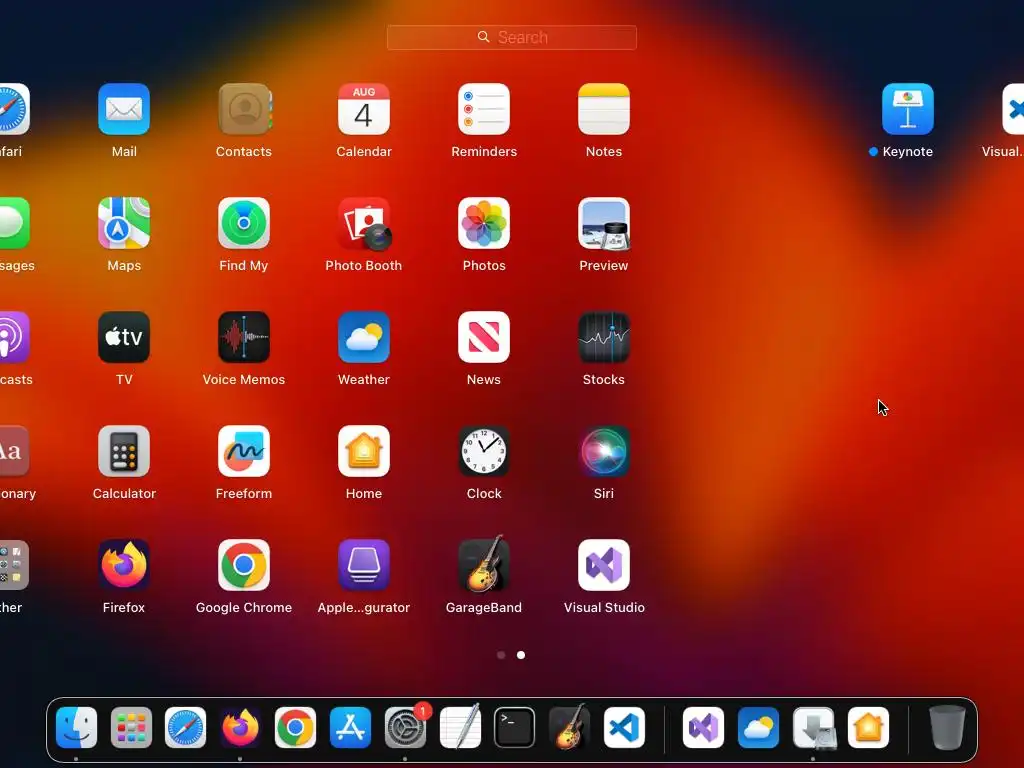Open Voice Memos
Image resolution: width=1024 pixels, height=768 pixels.
[x=244, y=337]
